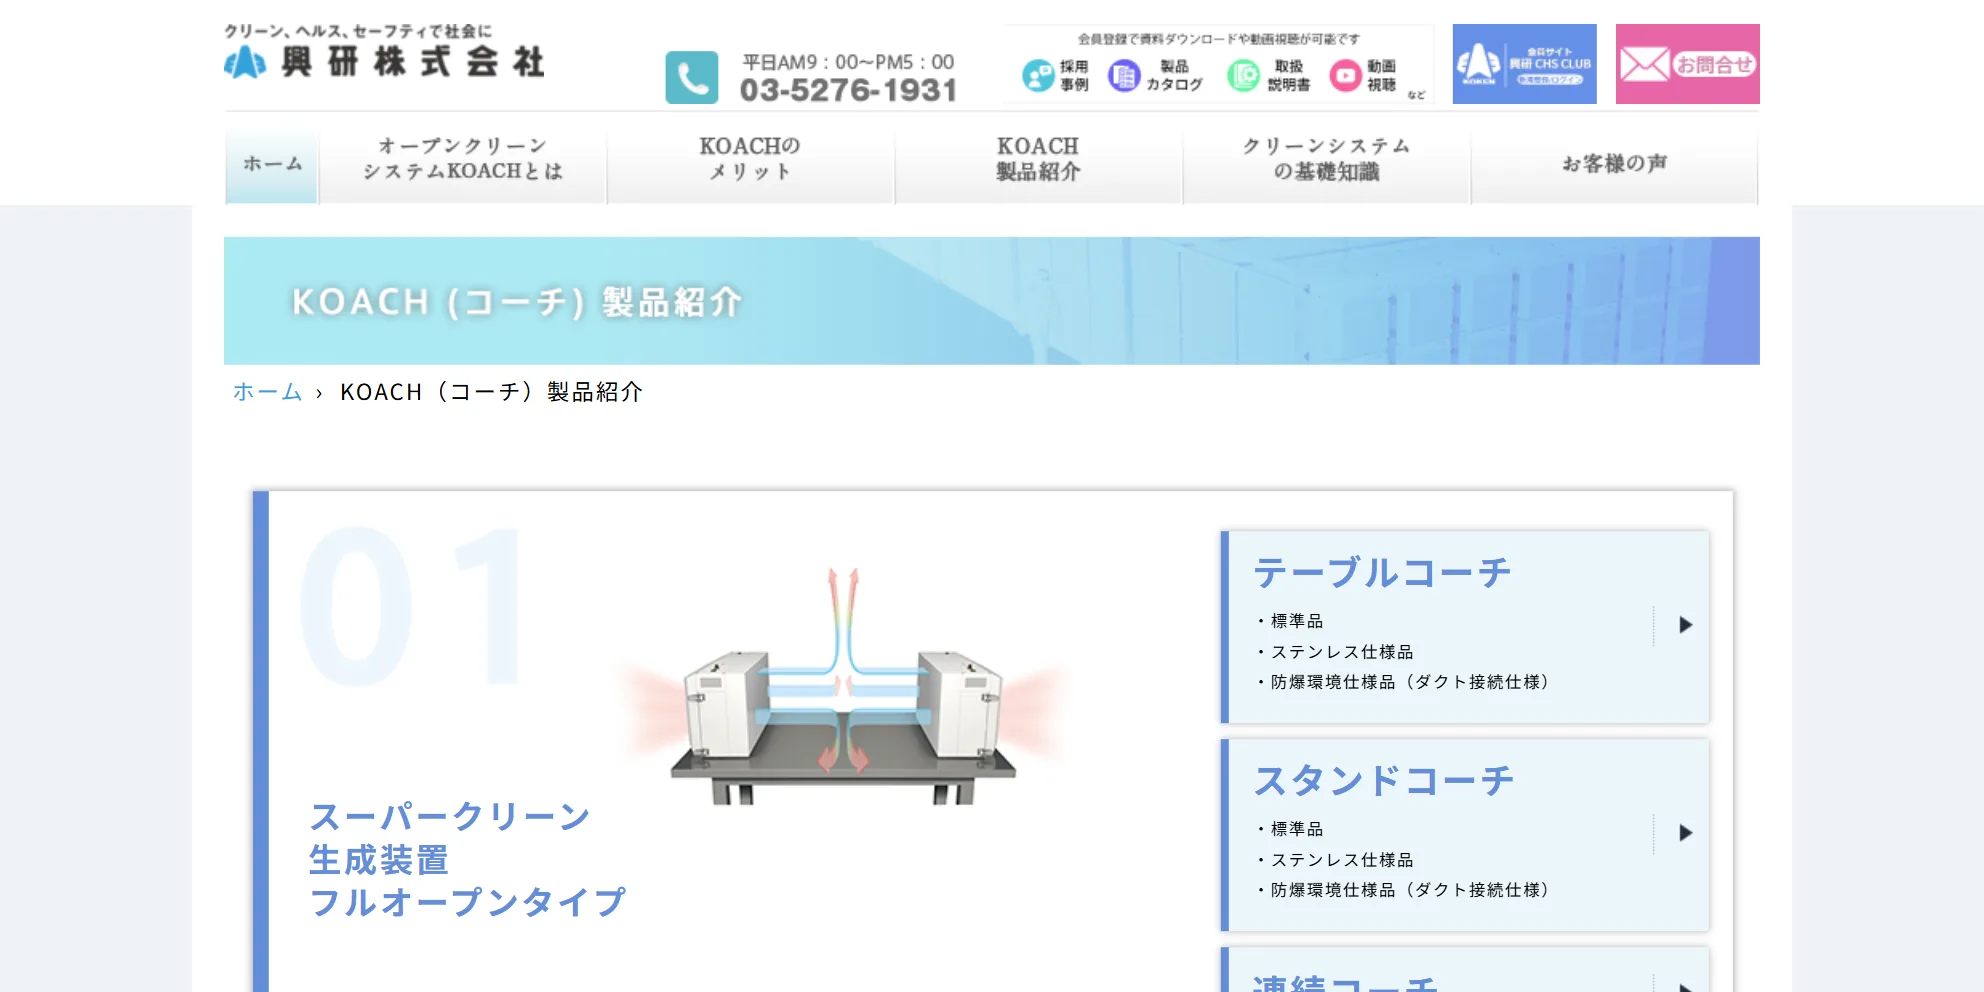Expand the テーブルコーチ card arrow
The width and height of the screenshot is (1984, 992).
click(x=1685, y=625)
